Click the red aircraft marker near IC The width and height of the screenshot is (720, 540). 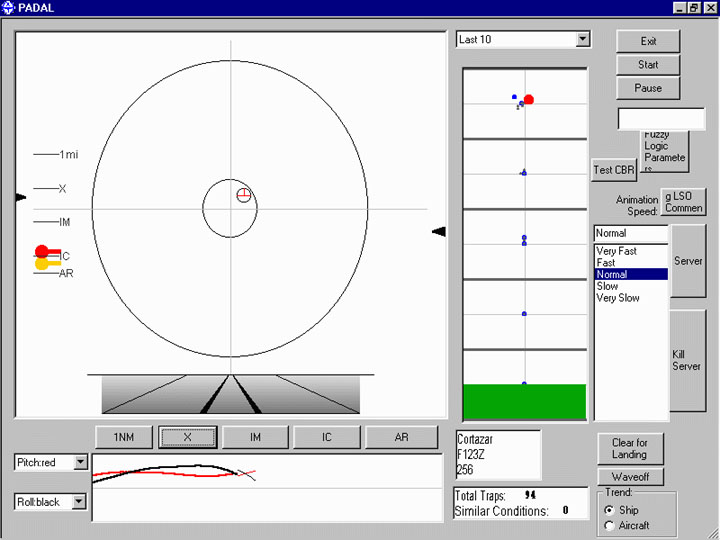click(42, 252)
